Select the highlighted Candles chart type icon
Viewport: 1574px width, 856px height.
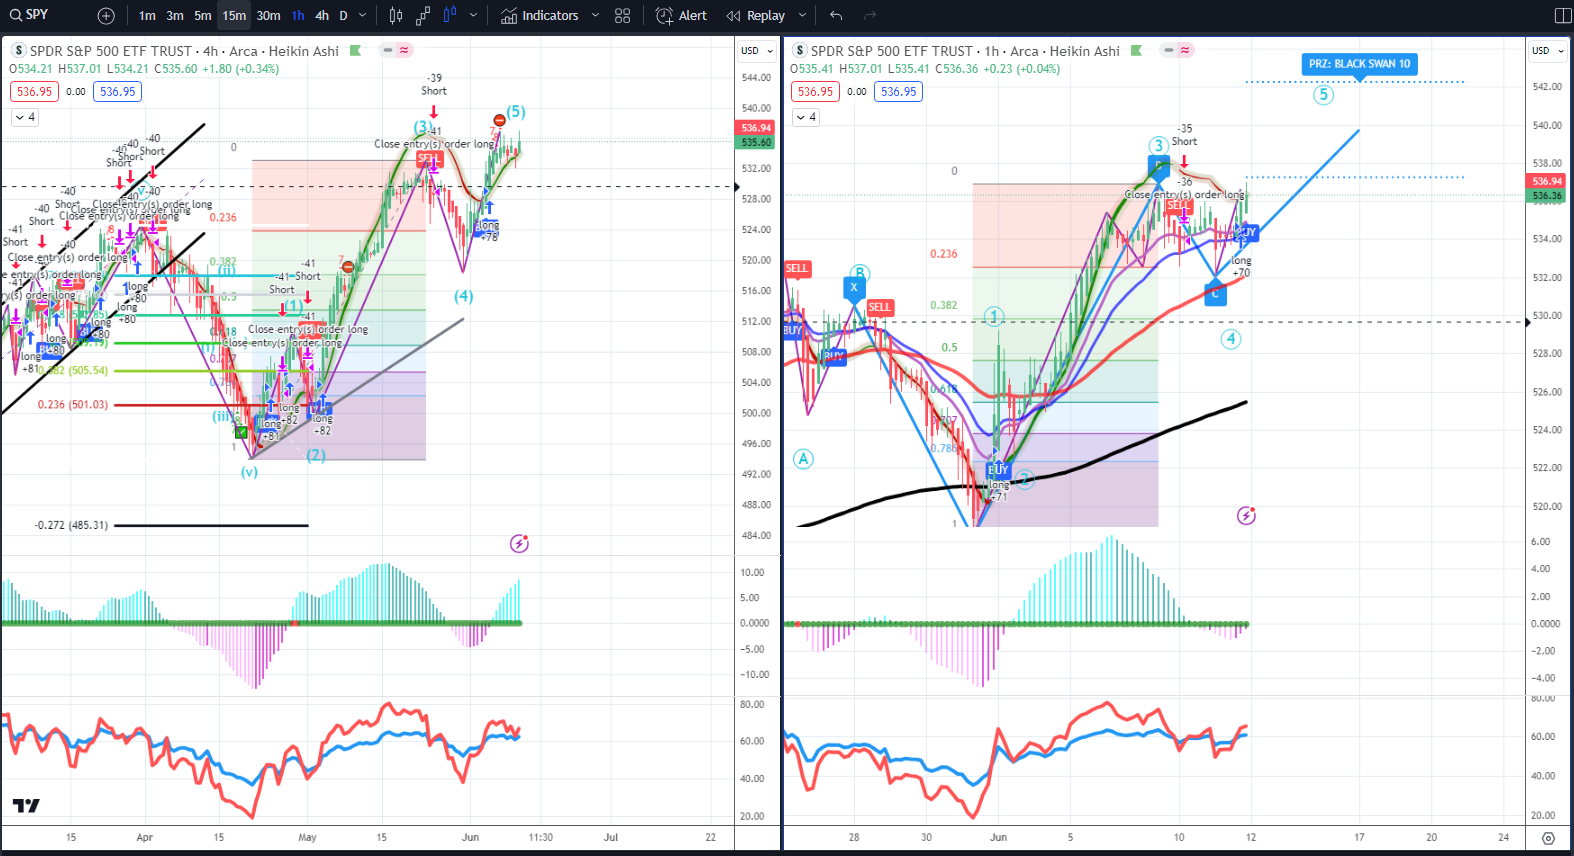[450, 16]
